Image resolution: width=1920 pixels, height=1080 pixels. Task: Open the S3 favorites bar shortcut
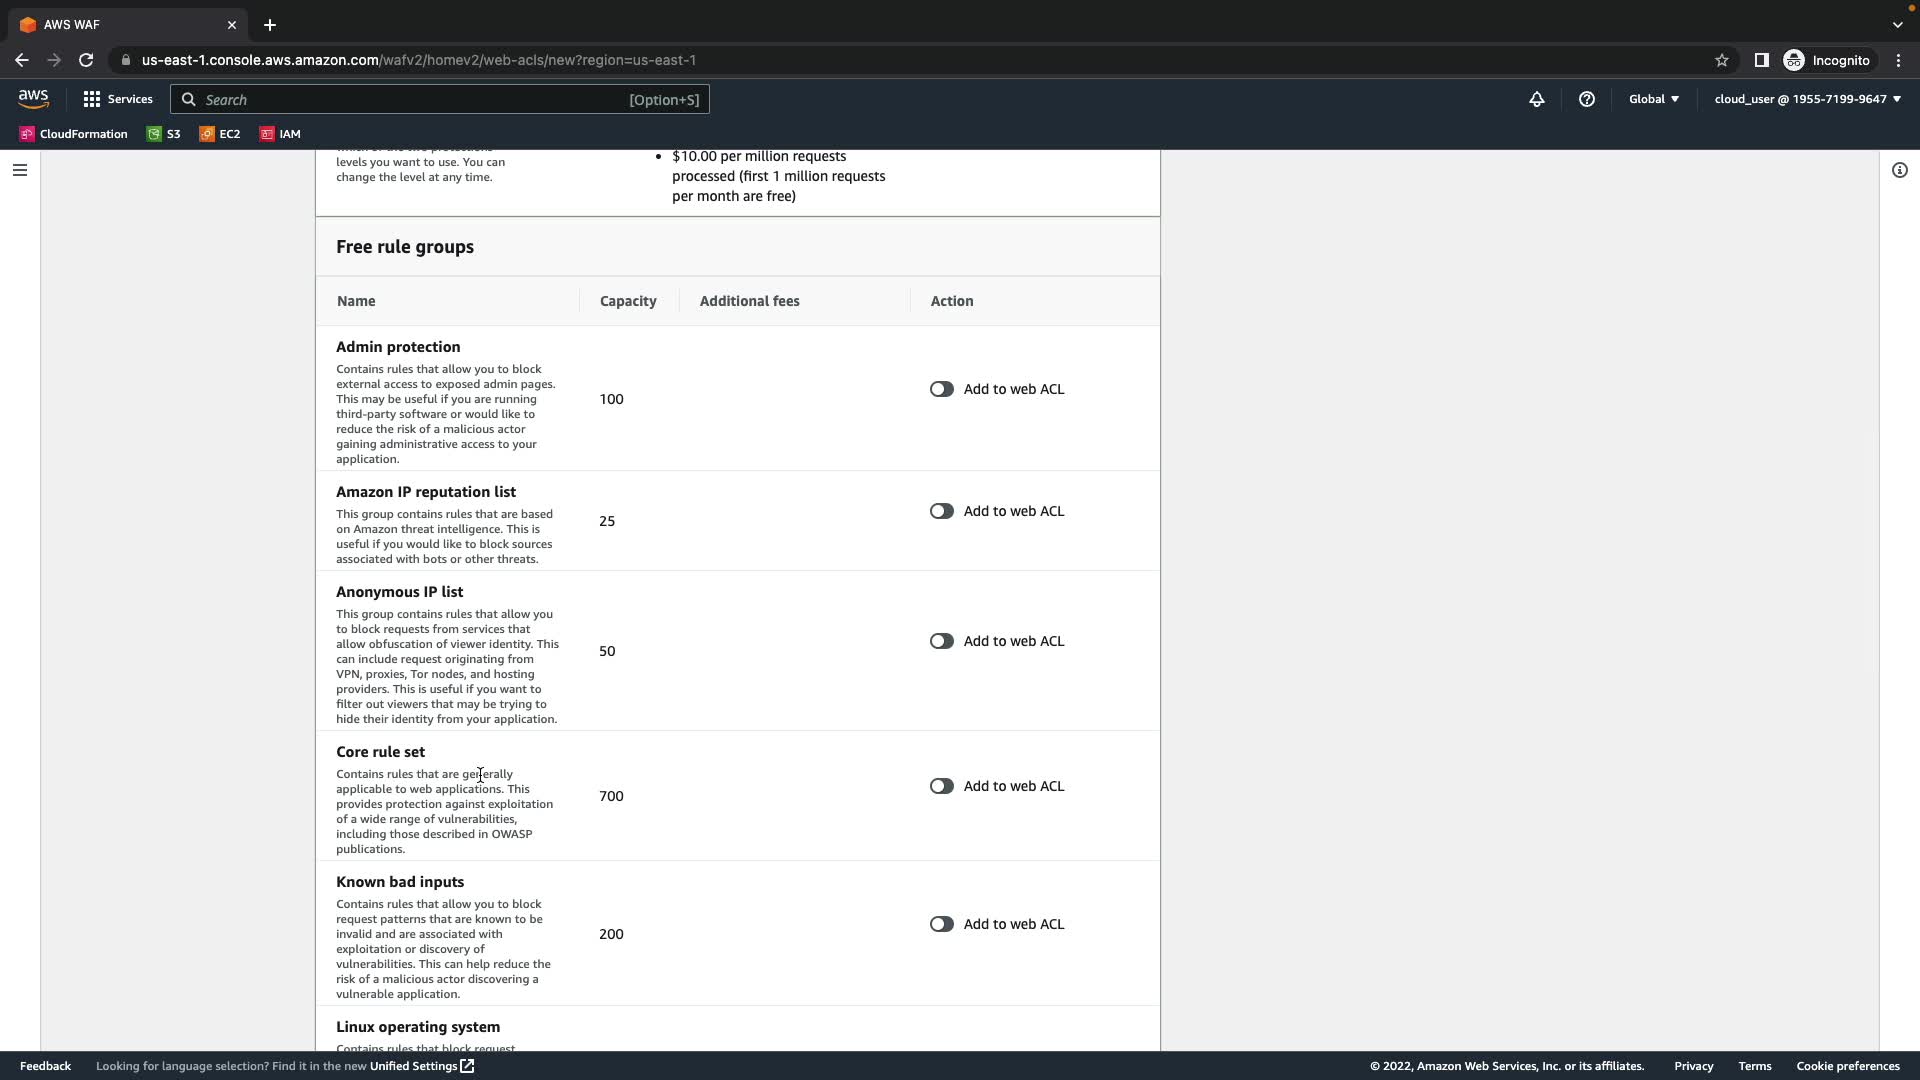[164, 134]
